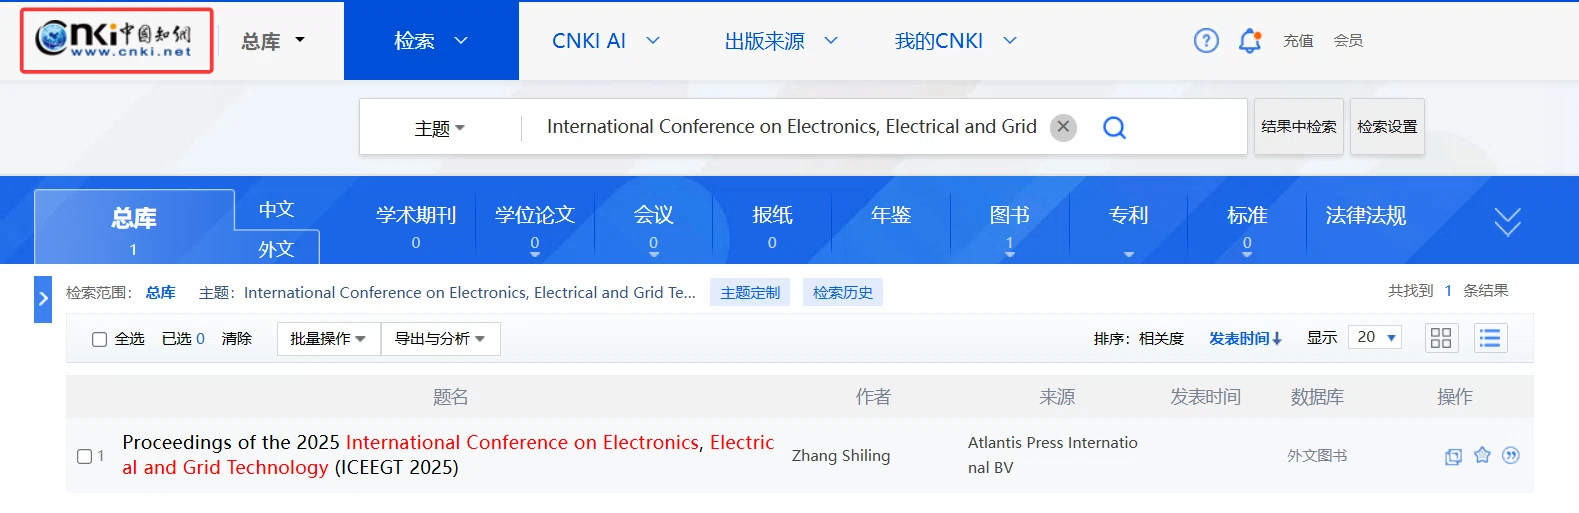Click the quote citation icon
The image size is (1579, 513).
1511,456
